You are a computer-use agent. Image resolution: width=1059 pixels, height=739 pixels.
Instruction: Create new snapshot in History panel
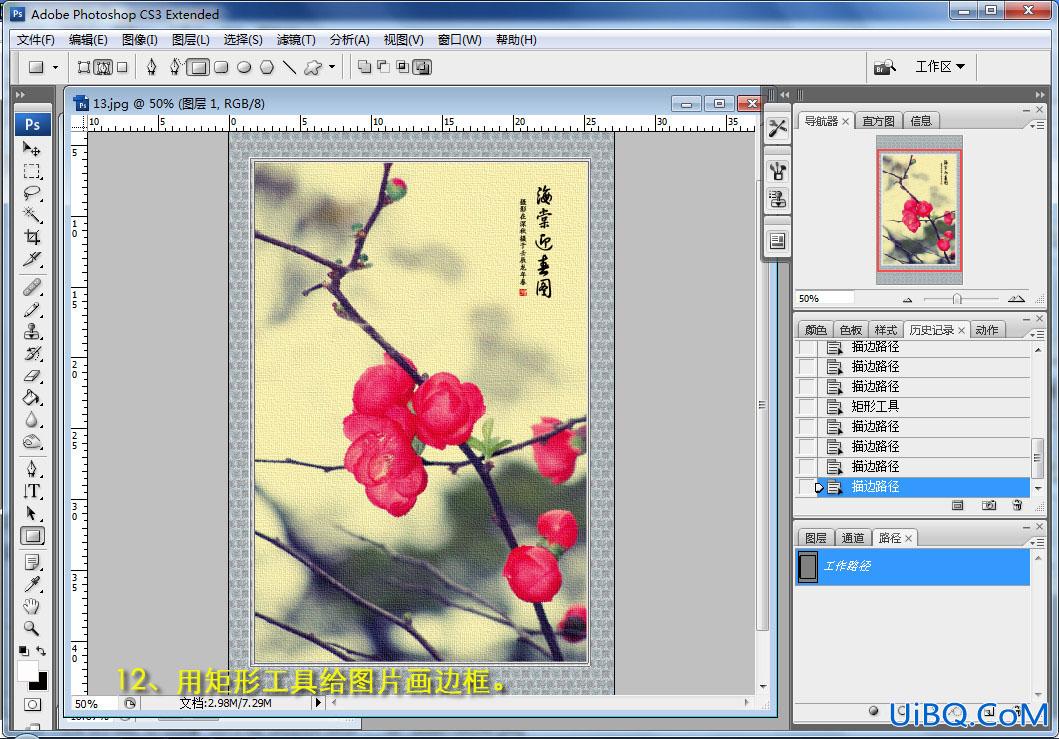point(989,505)
